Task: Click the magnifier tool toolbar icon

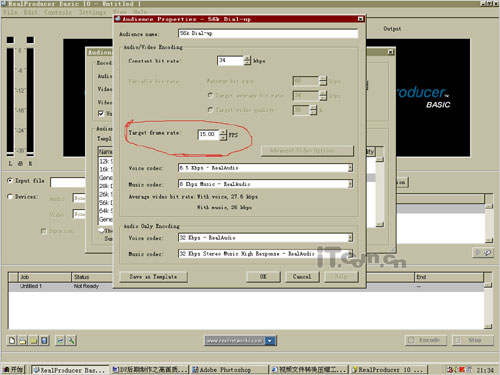Action: coord(71,340)
